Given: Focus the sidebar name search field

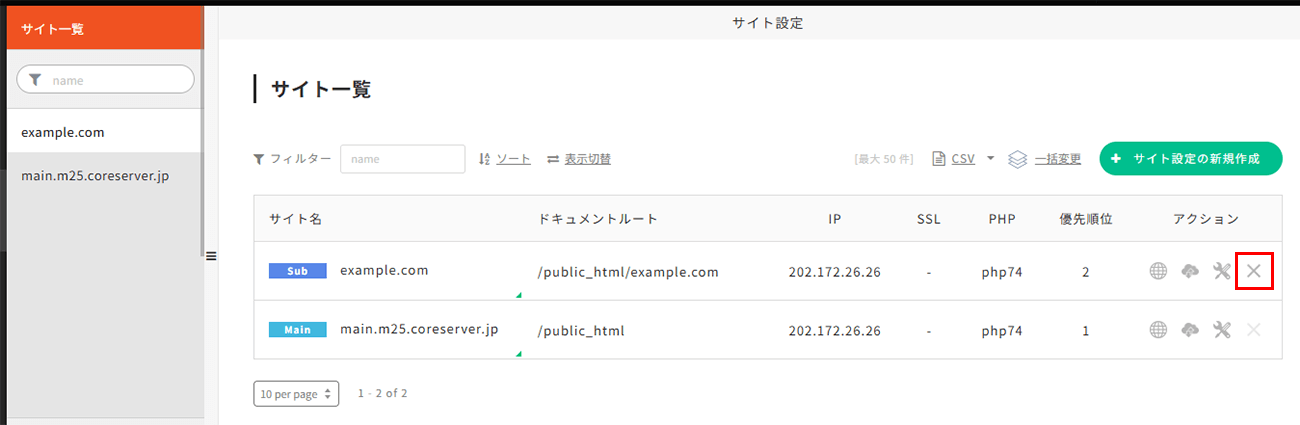Looking at the screenshot, I should 105,80.
